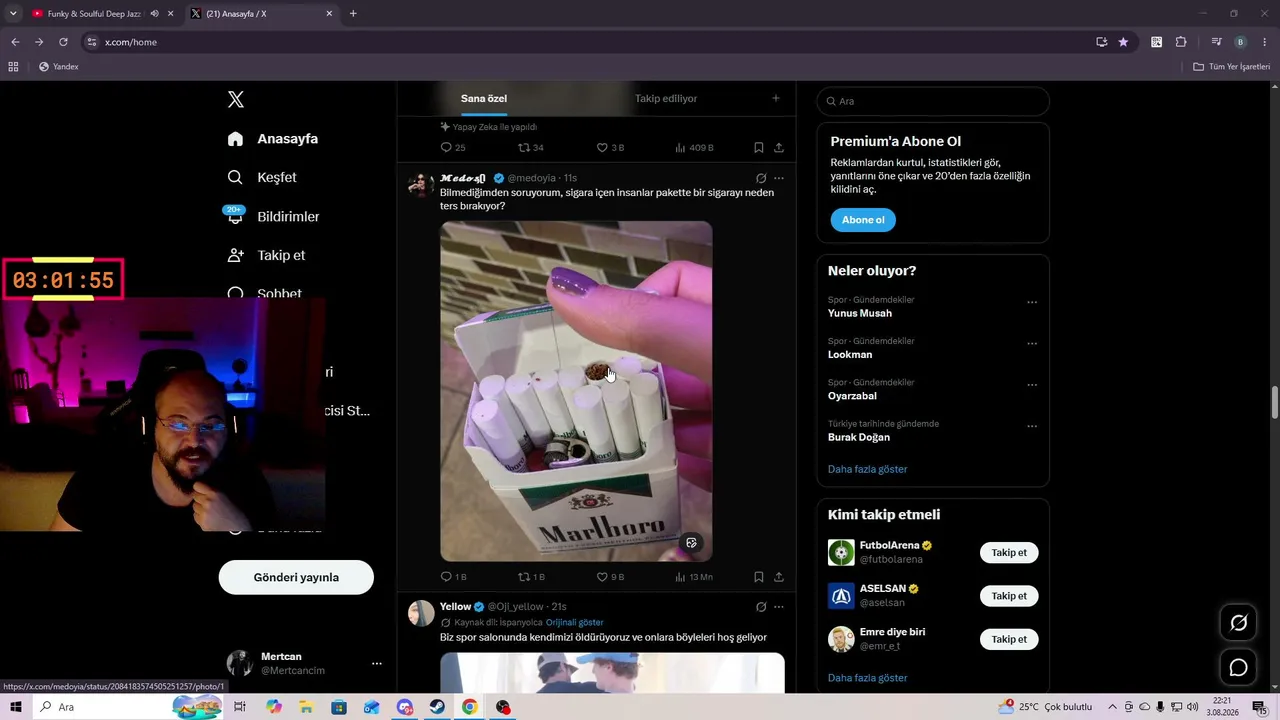Click the plus icon beside timeline tabs
This screenshot has width=1280, height=720.
tap(776, 98)
